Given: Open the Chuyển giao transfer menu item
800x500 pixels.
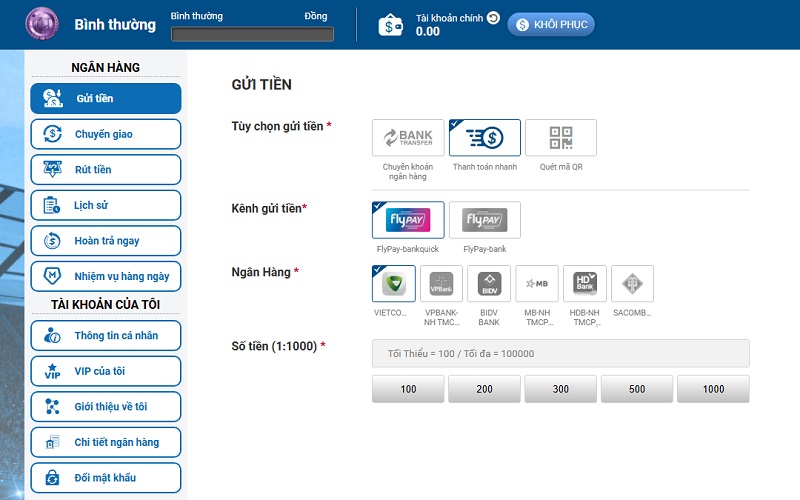Looking at the screenshot, I should pos(106,134).
